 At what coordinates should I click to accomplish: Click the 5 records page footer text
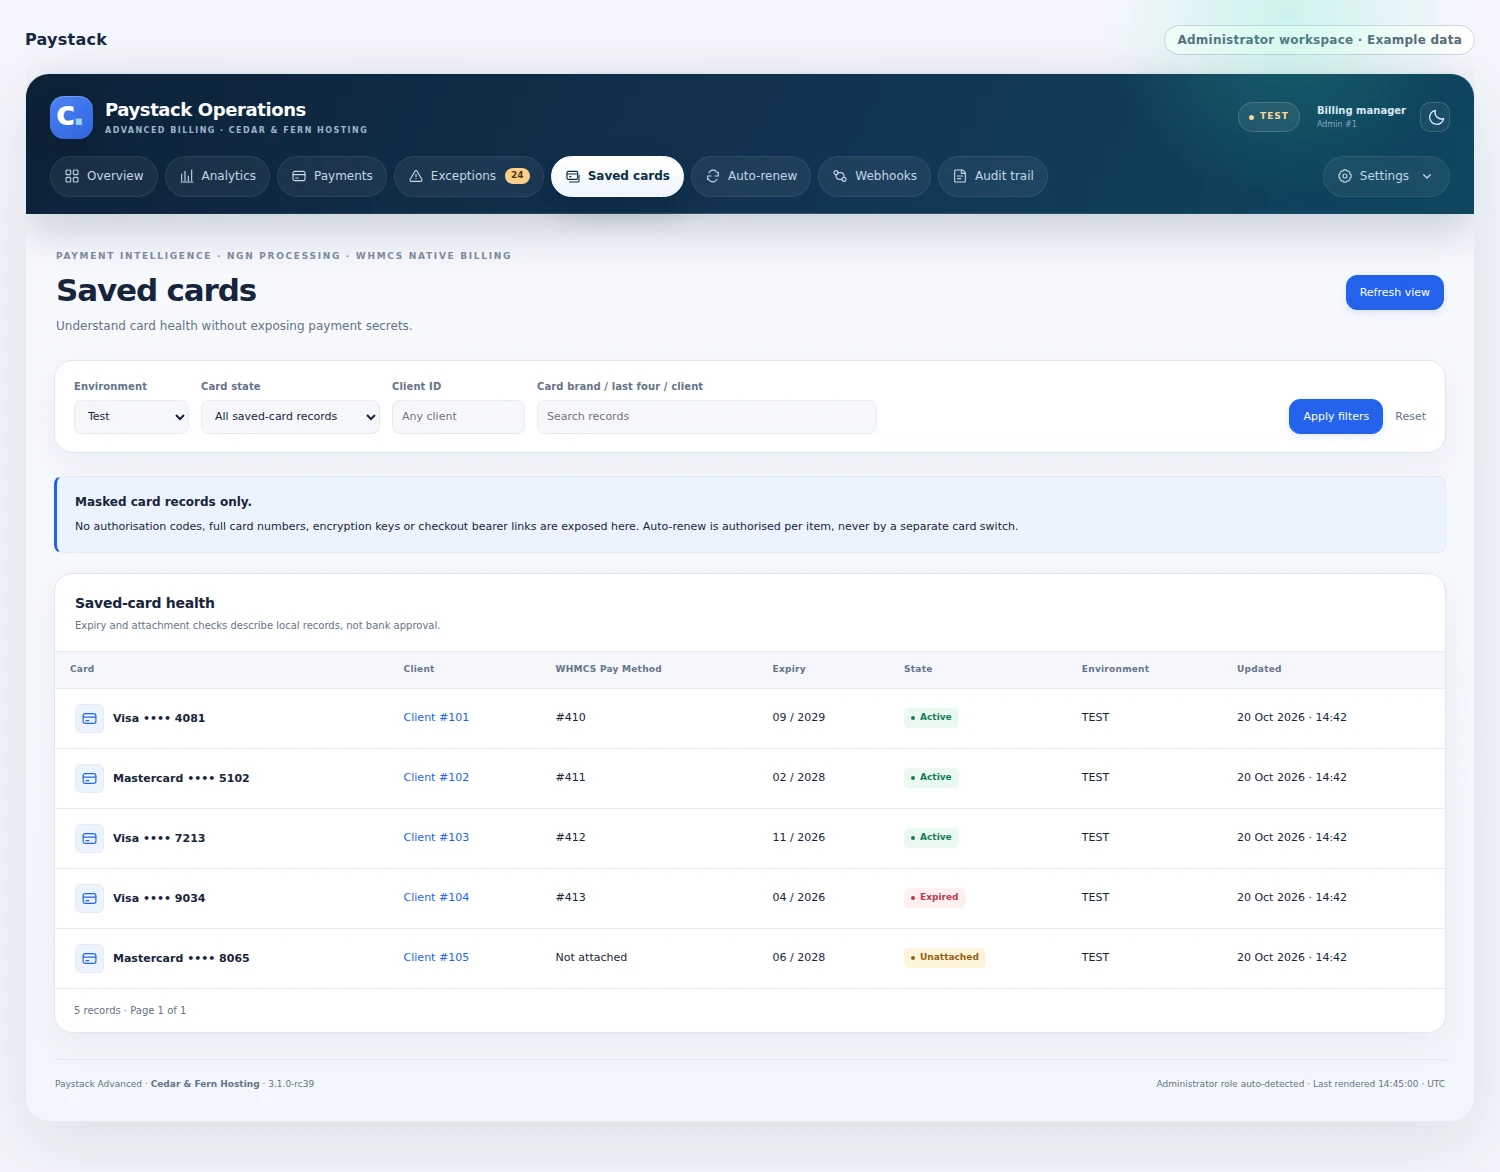coord(130,1010)
